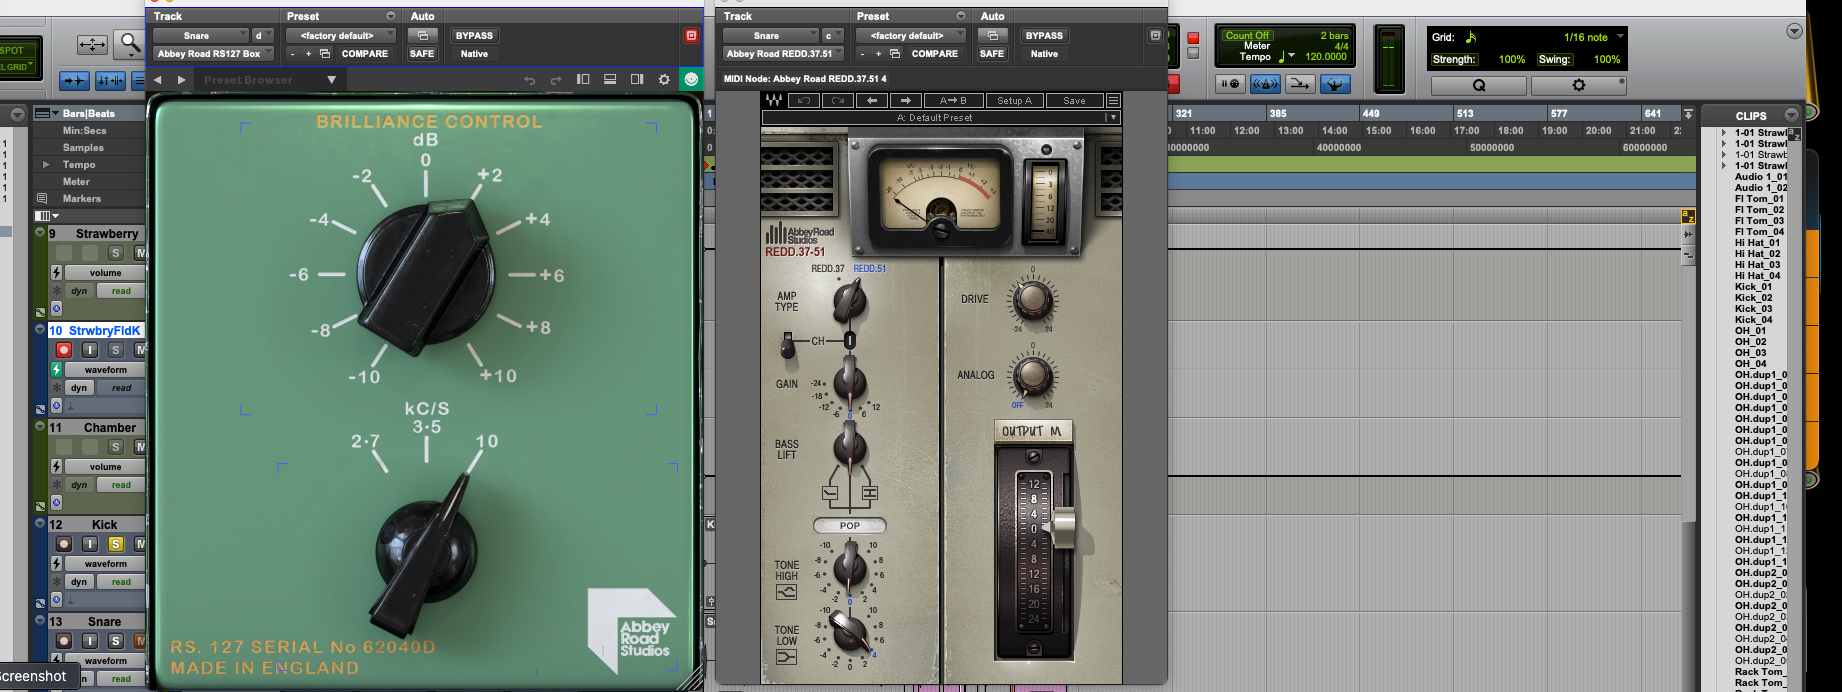Image resolution: width=1842 pixels, height=692 pixels.
Task: Copy settings icon in RS127 preset row
Action: (x=324, y=54)
